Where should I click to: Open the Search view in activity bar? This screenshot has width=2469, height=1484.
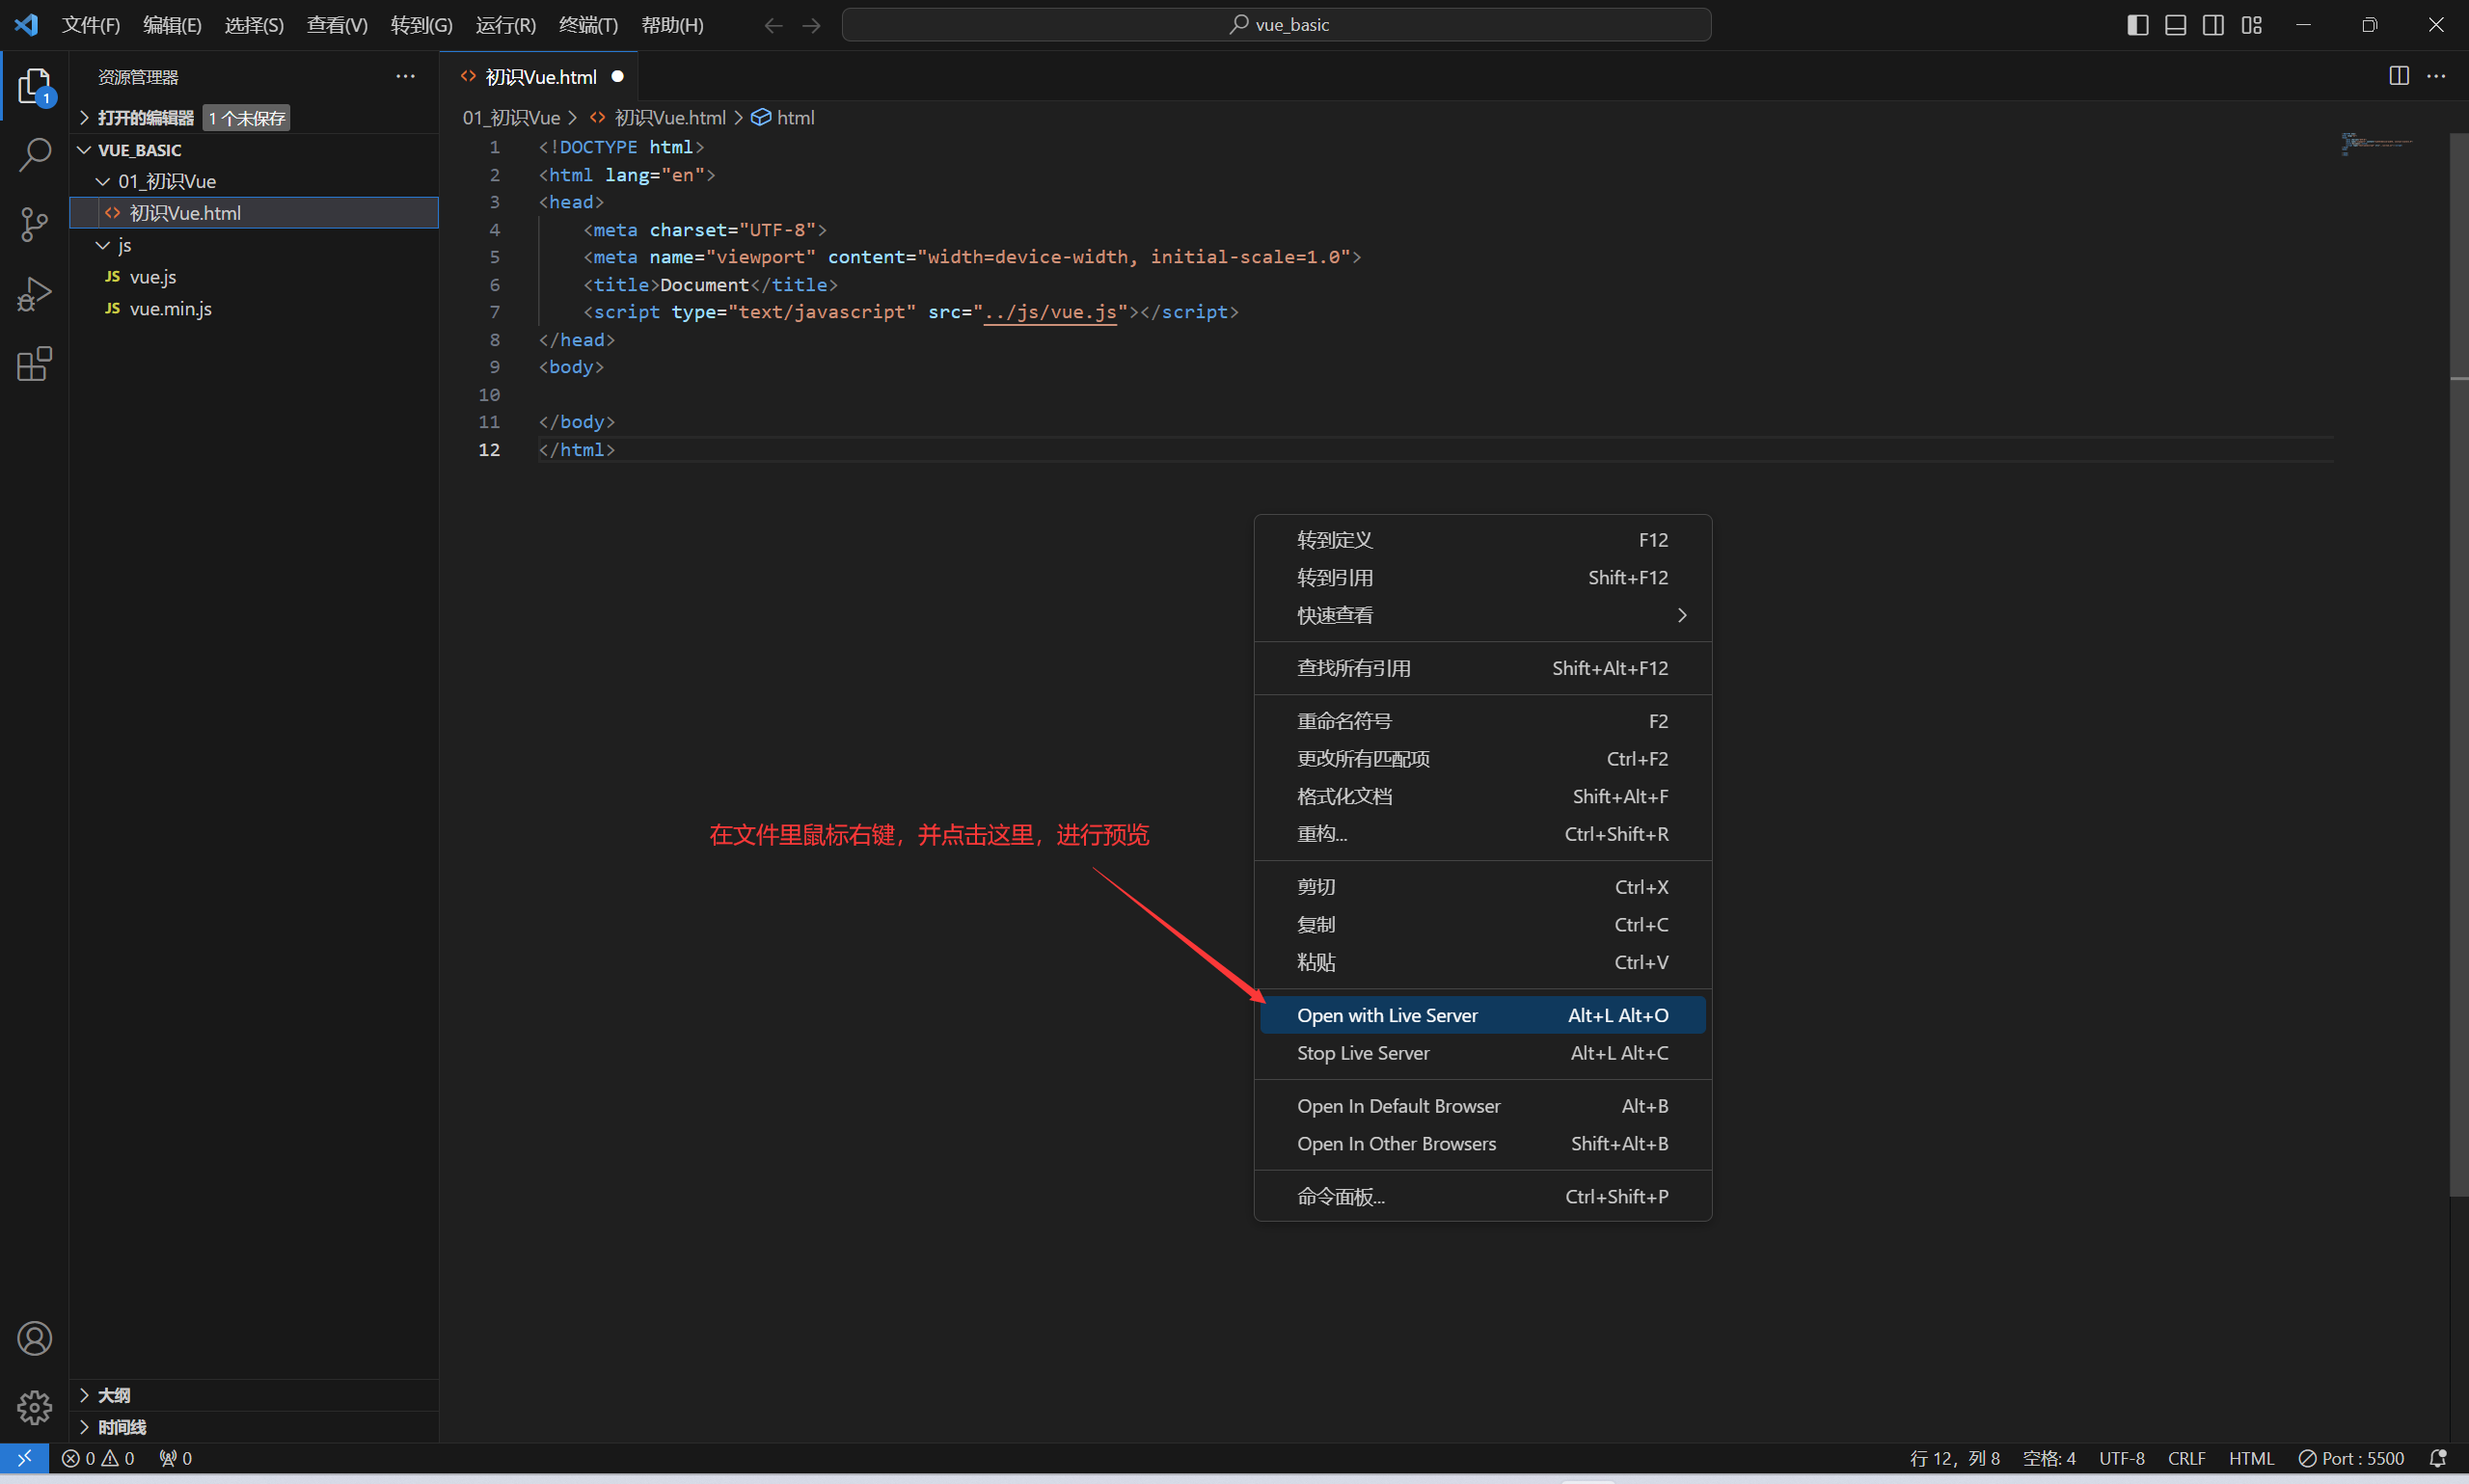(34, 155)
